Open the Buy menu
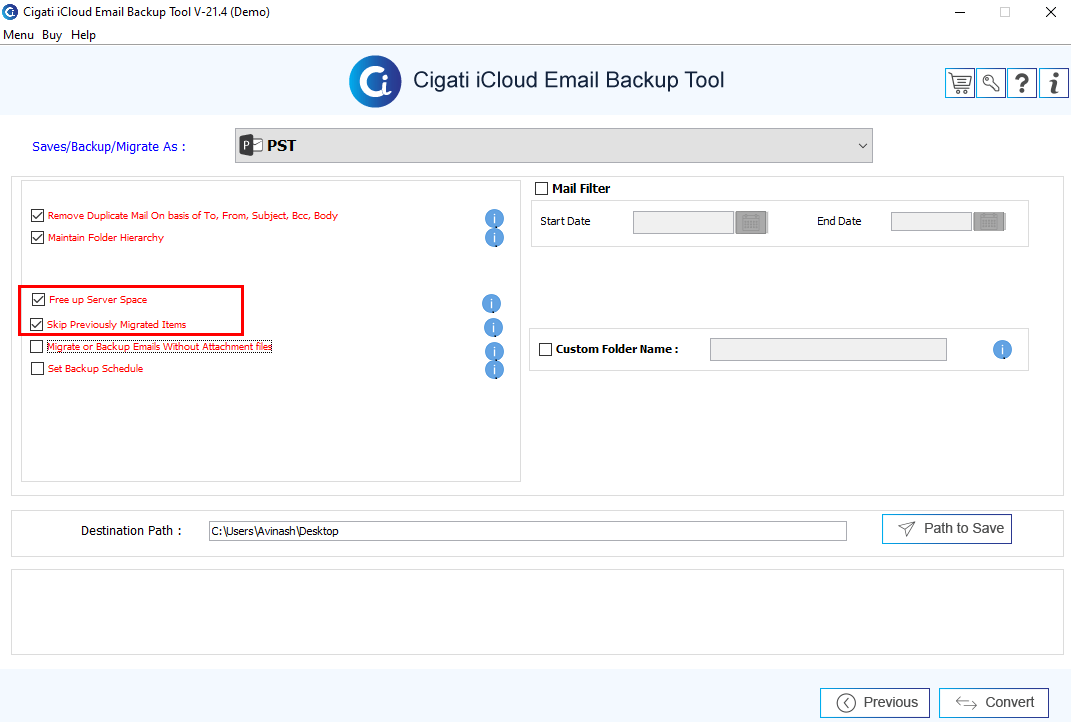 (52, 35)
